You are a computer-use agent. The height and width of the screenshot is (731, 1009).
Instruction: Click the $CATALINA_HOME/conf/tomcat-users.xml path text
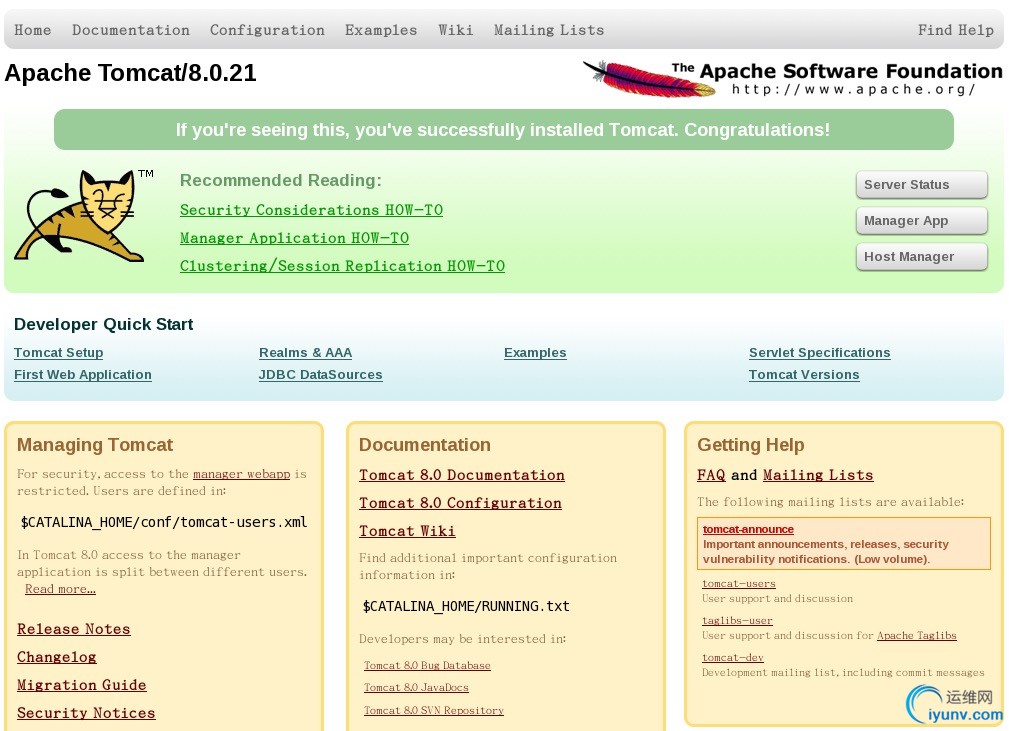point(164,522)
